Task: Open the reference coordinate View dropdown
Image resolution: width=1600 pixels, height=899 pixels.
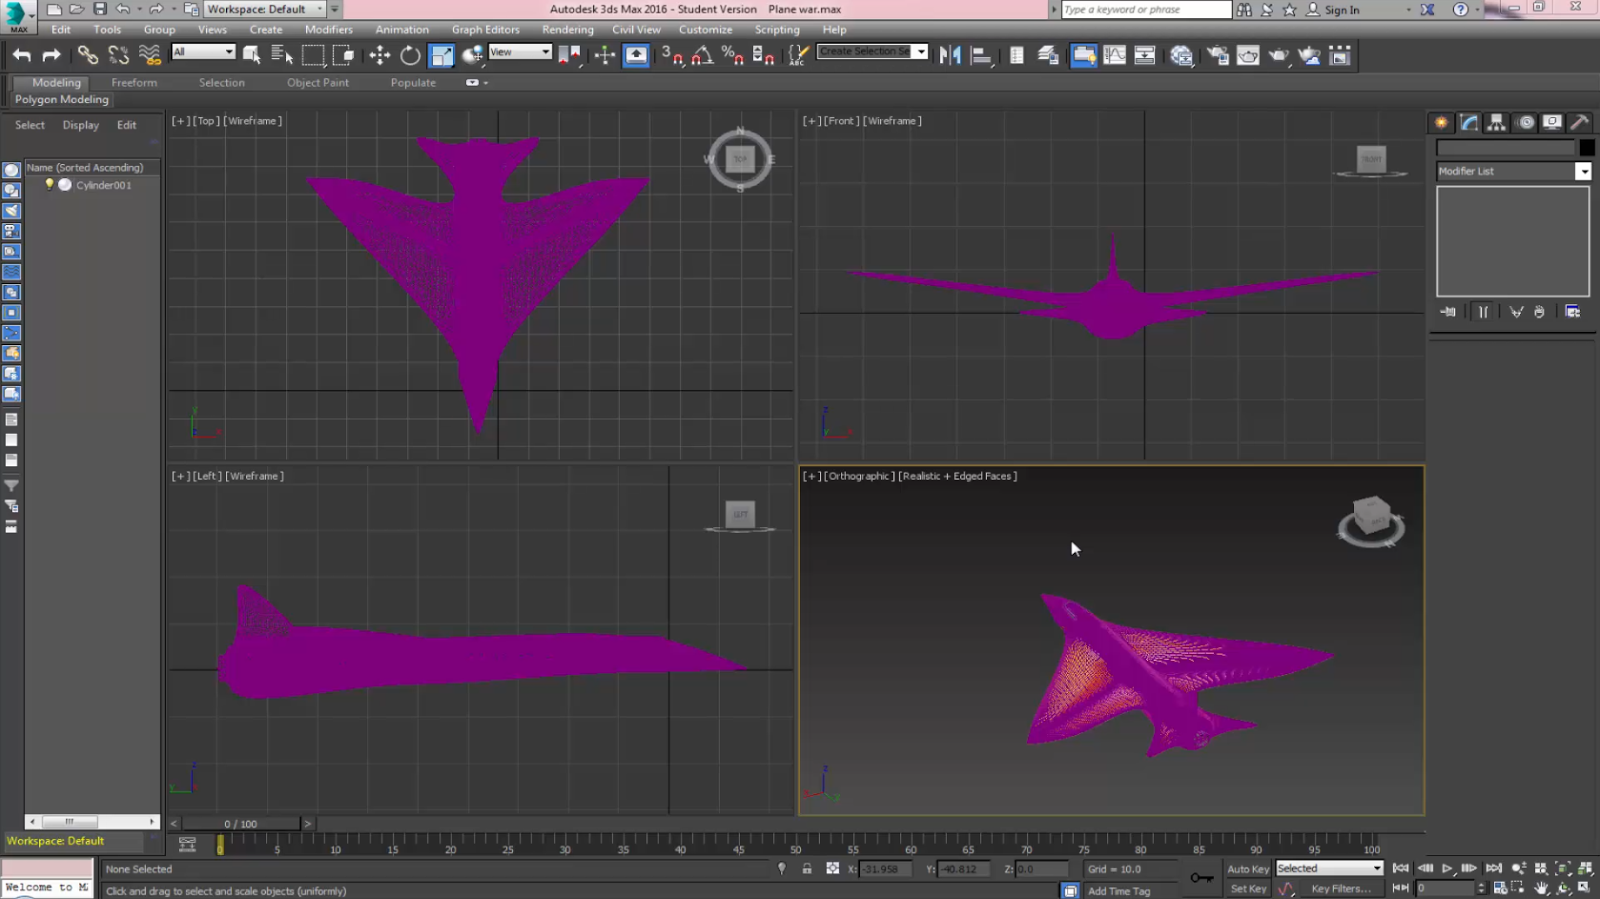Action: (x=520, y=52)
